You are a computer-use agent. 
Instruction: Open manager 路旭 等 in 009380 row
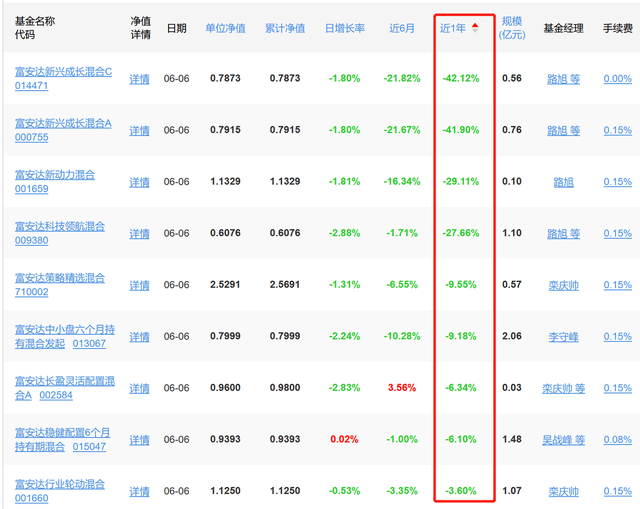point(563,233)
